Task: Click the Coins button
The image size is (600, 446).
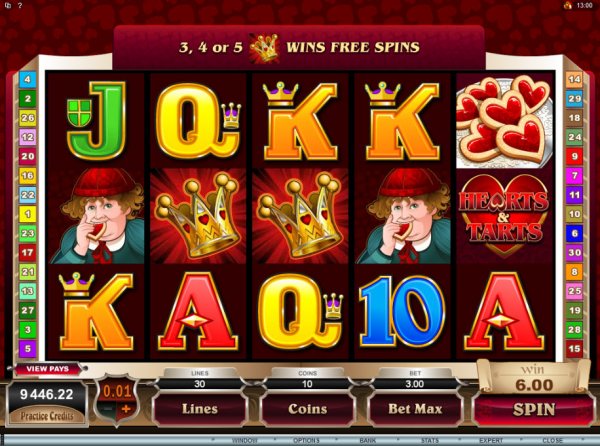Action: [307, 409]
